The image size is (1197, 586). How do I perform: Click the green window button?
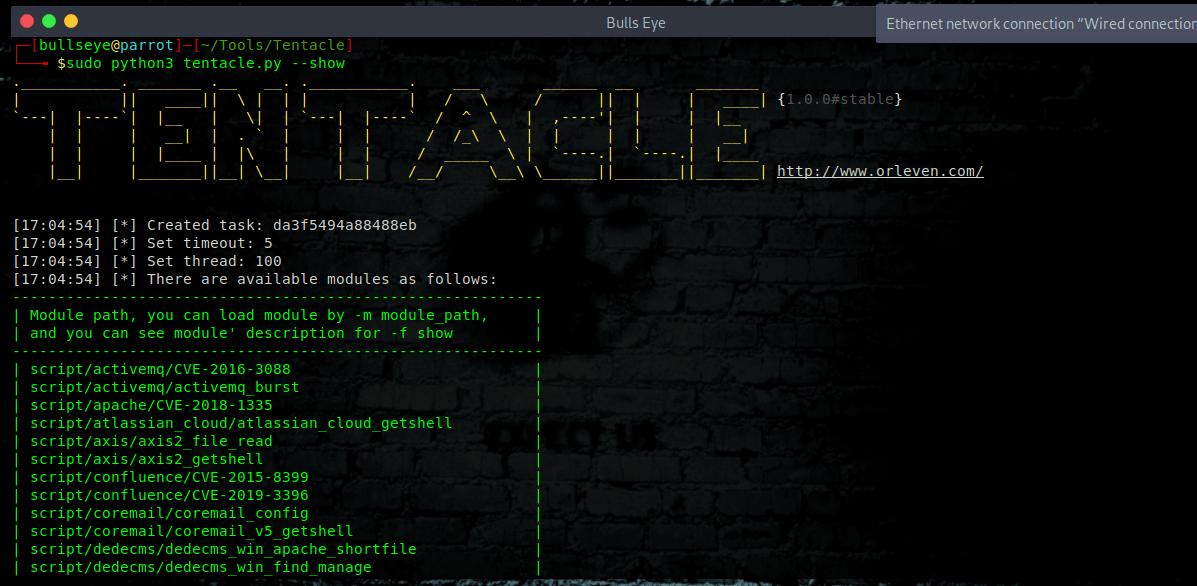tap(50, 21)
